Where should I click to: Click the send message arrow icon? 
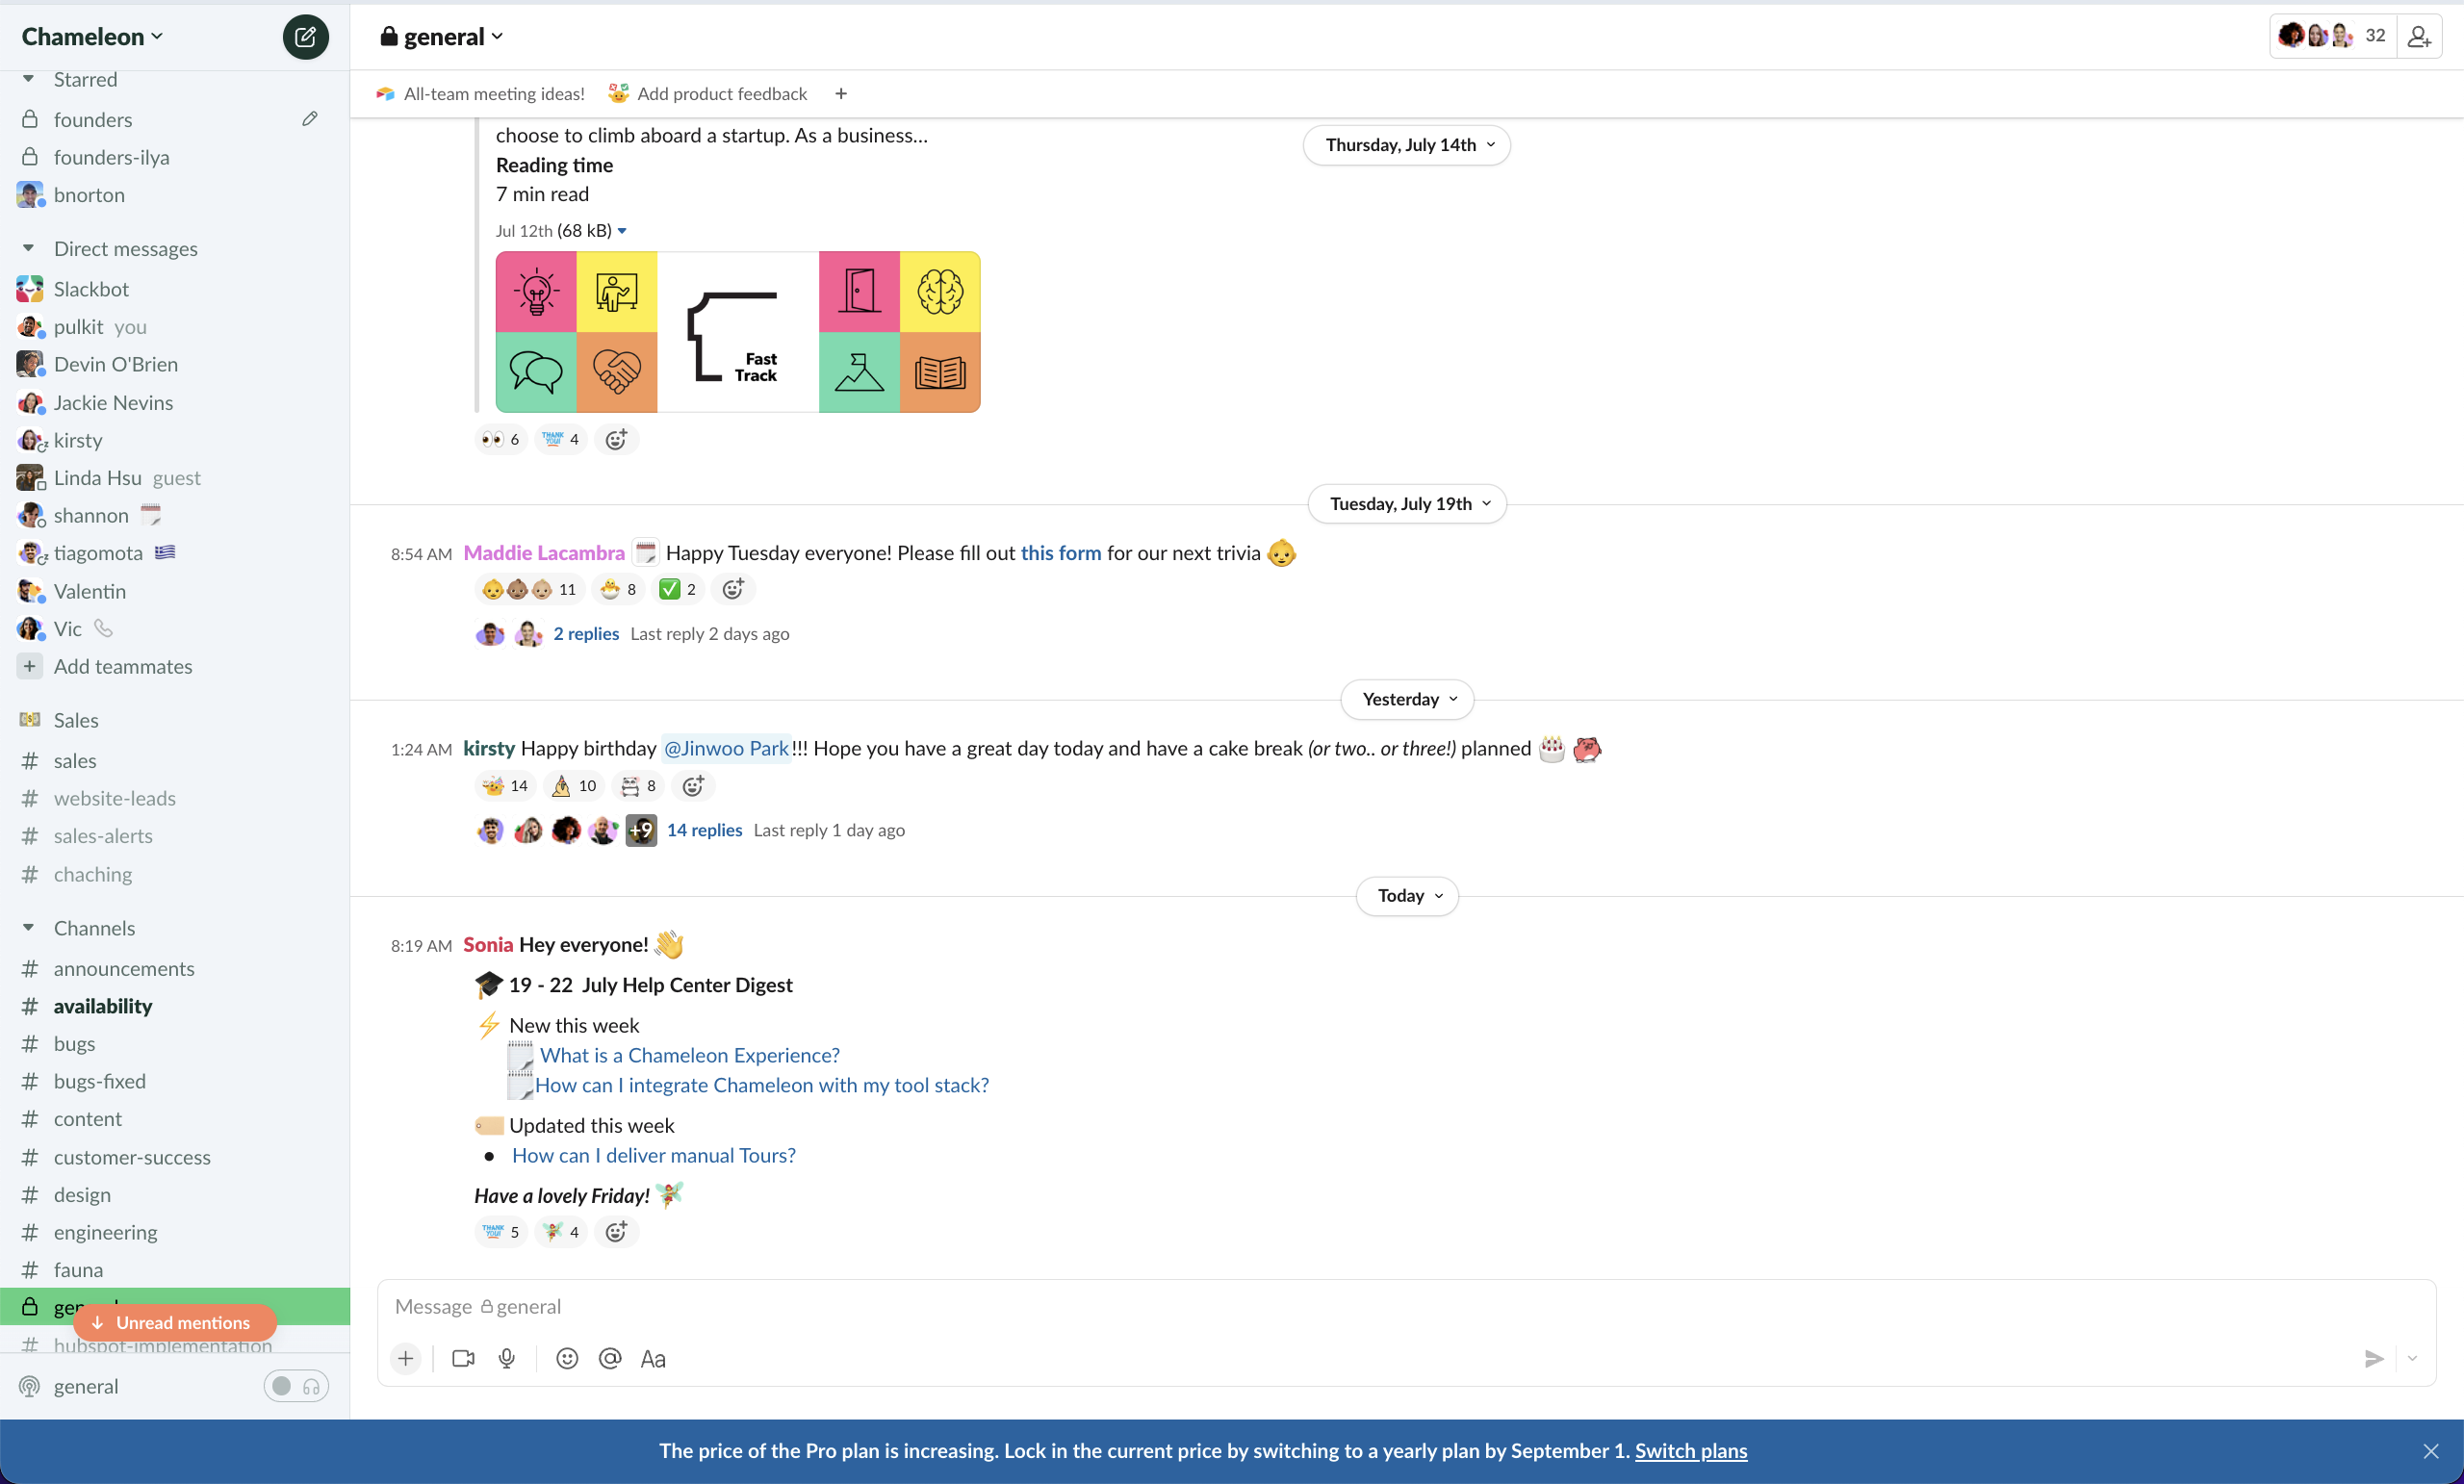[x=2373, y=1358]
